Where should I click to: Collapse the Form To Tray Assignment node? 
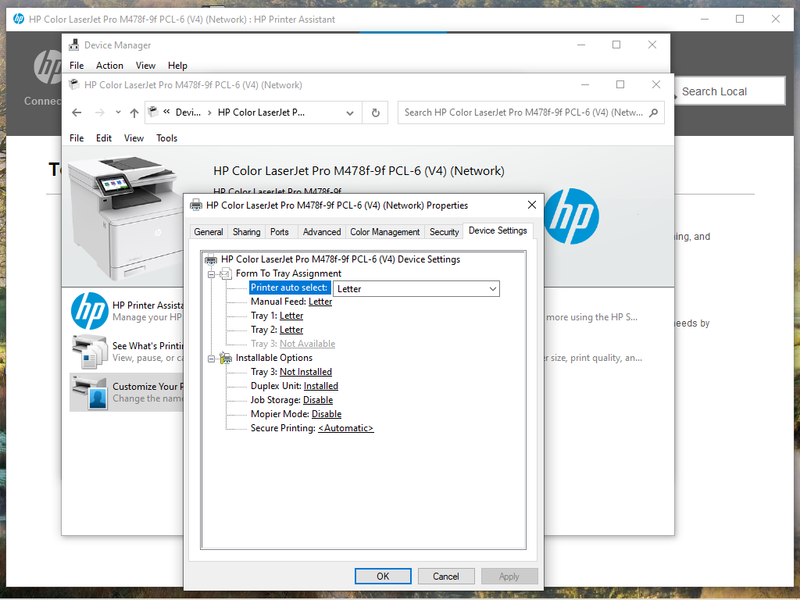[211, 274]
